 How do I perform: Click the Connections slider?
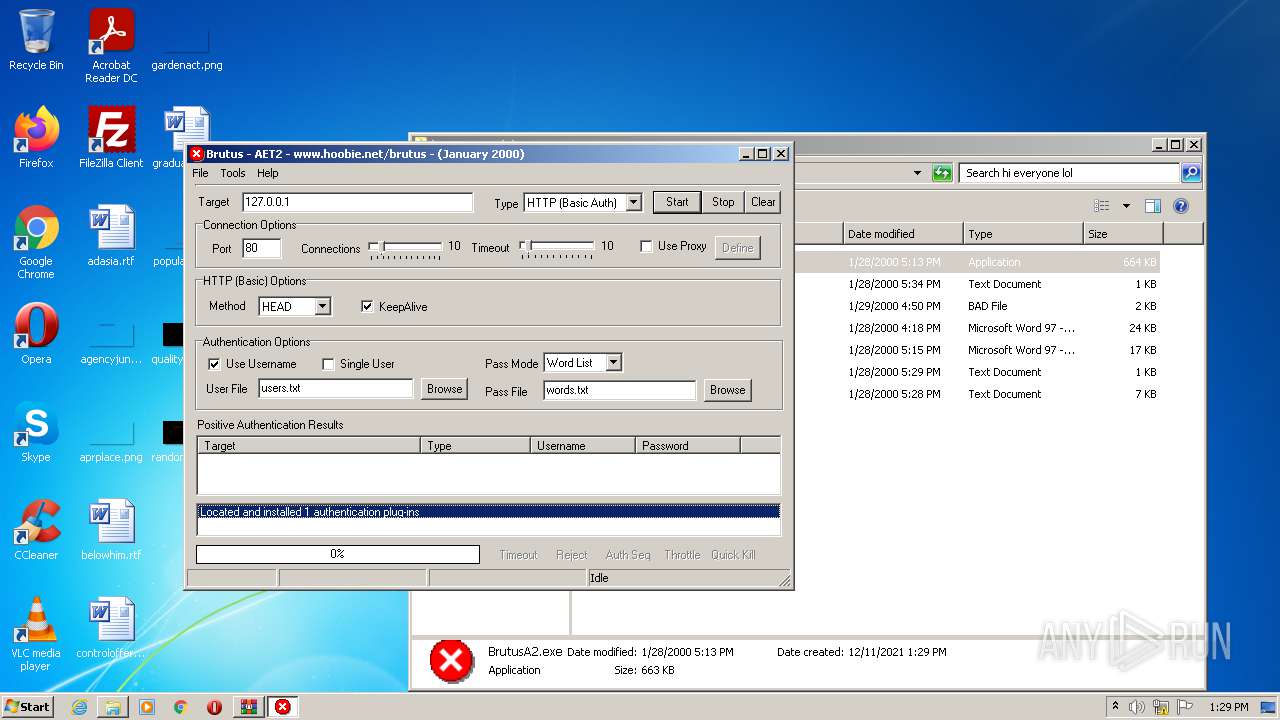pyautogui.click(x=405, y=247)
